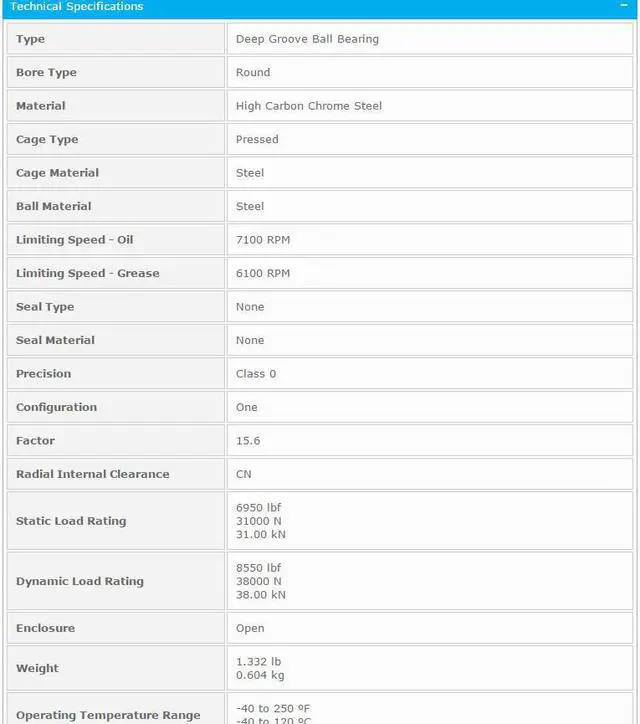This screenshot has width=640, height=724.
Task: Select the 7100 RPM oil speed value
Action: (x=263, y=240)
